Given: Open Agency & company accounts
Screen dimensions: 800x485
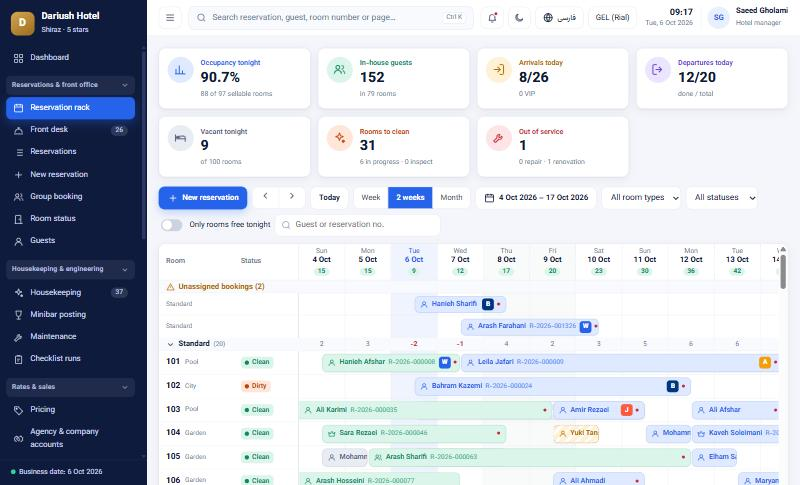Looking at the screenshot, I should (x=70, y=438).
